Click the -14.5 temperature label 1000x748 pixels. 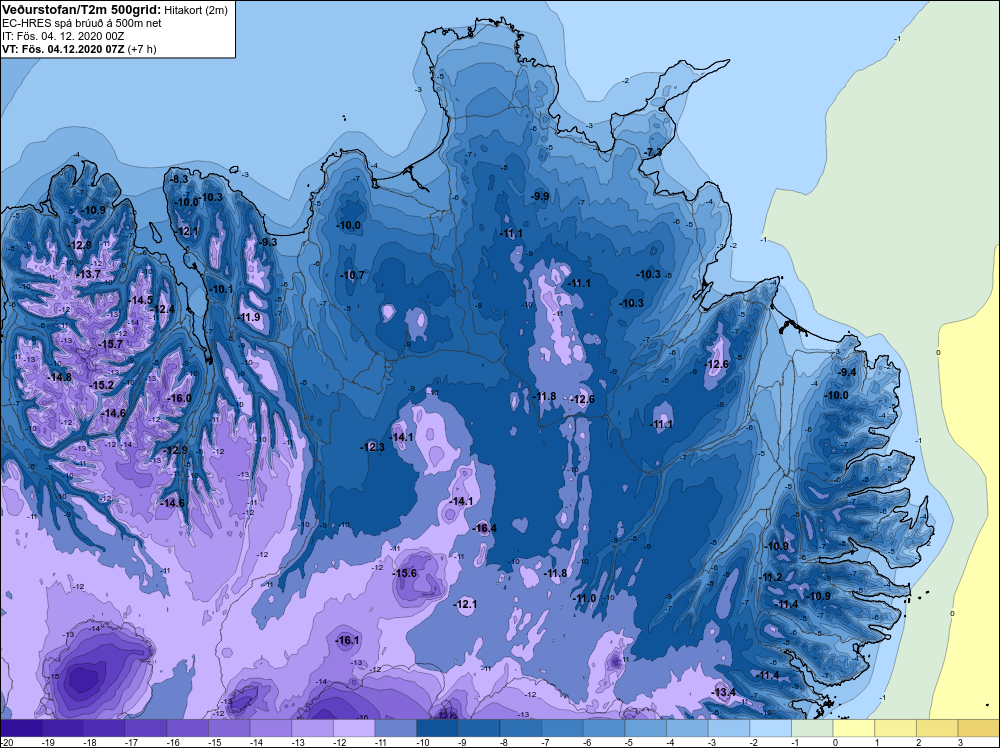click(141, 300)
